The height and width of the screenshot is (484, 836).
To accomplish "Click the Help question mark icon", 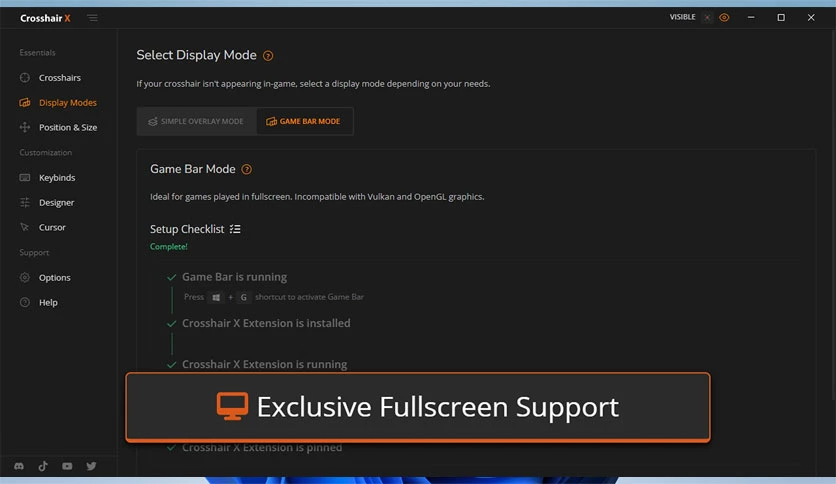I will 25,302.
